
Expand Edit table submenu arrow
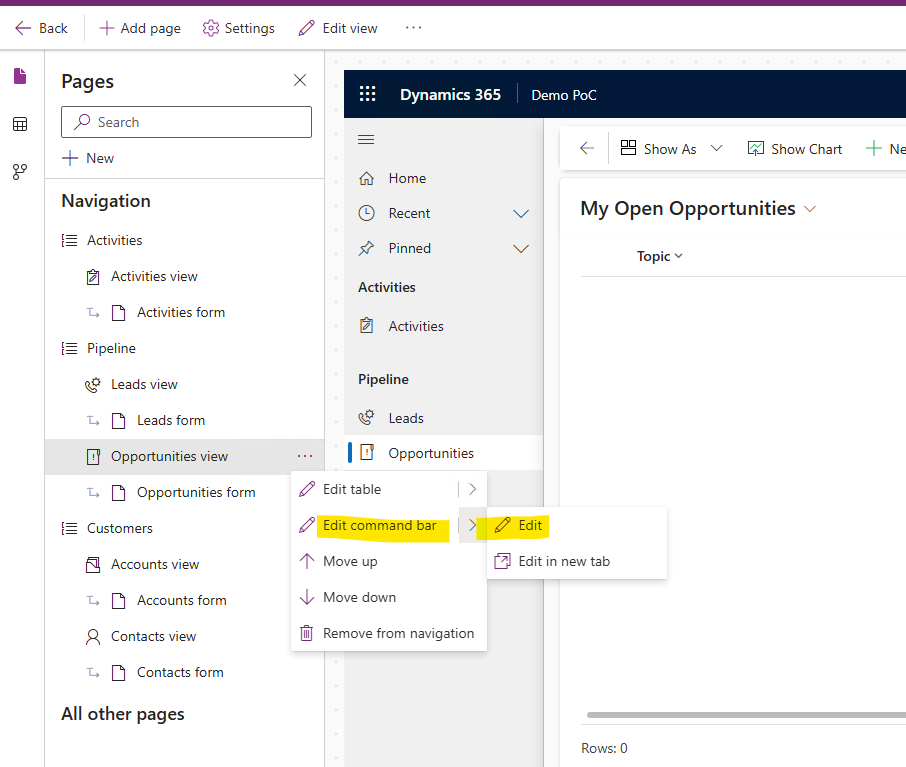[473, 490]
